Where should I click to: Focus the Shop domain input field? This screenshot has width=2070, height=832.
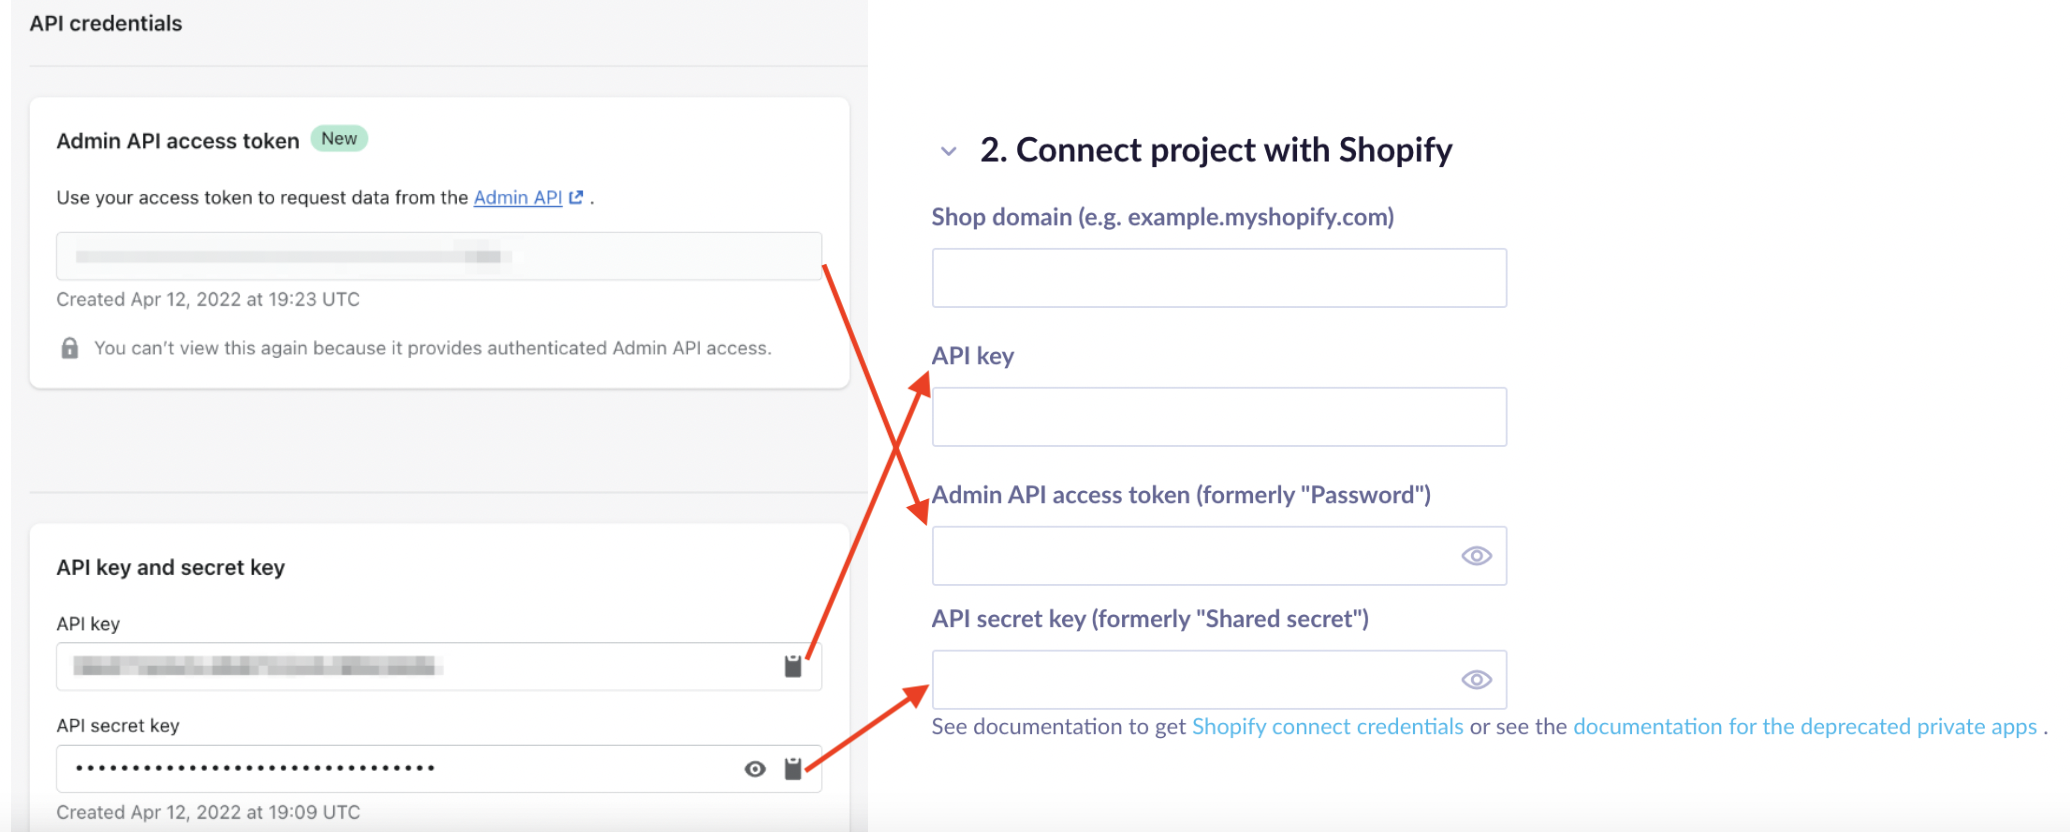(x=1219, y=278)
